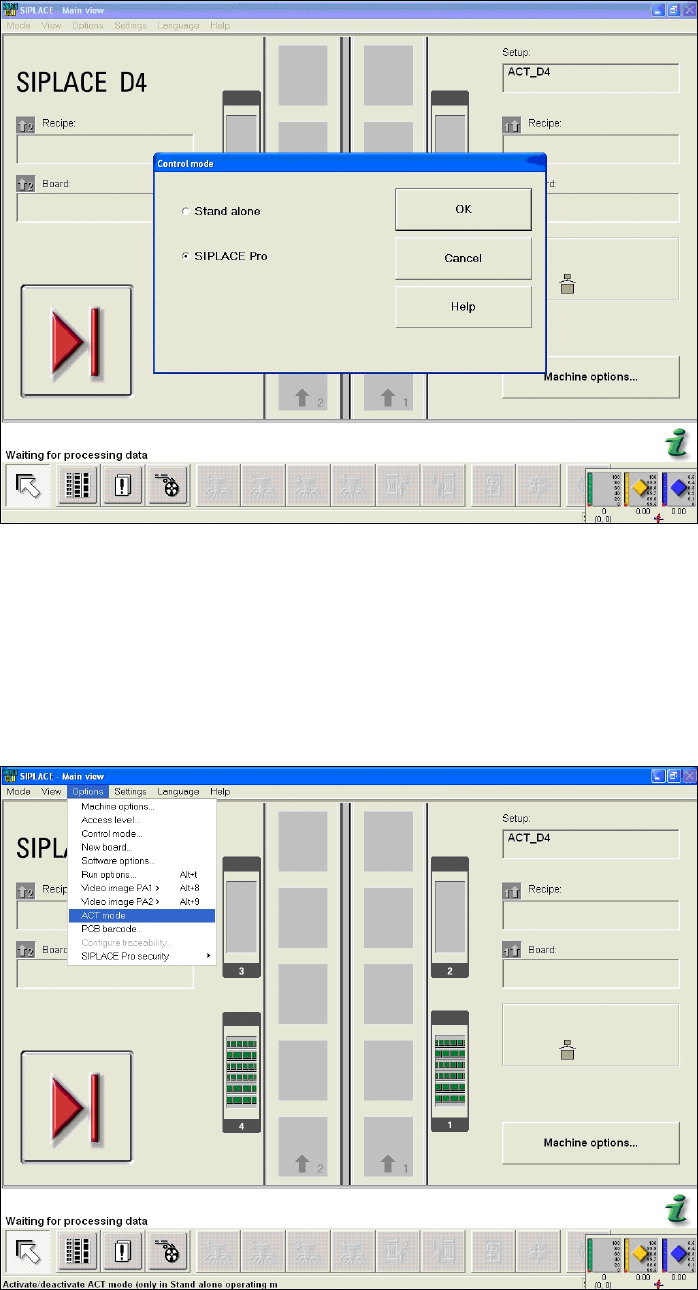Select pointer arrow tool in window with Options menu open
Viewport: 698px width, 1290px height.
[27, 1252]
